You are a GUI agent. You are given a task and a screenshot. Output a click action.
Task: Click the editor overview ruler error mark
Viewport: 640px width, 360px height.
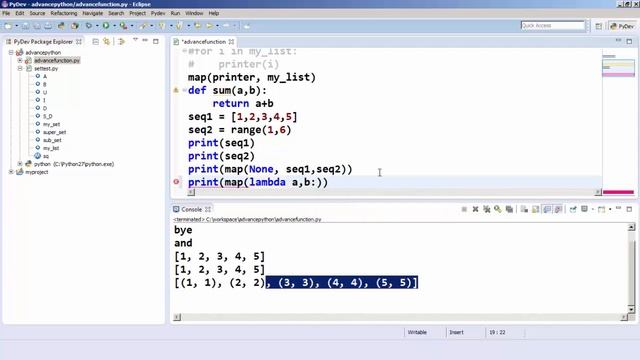[x=618, y=192]
